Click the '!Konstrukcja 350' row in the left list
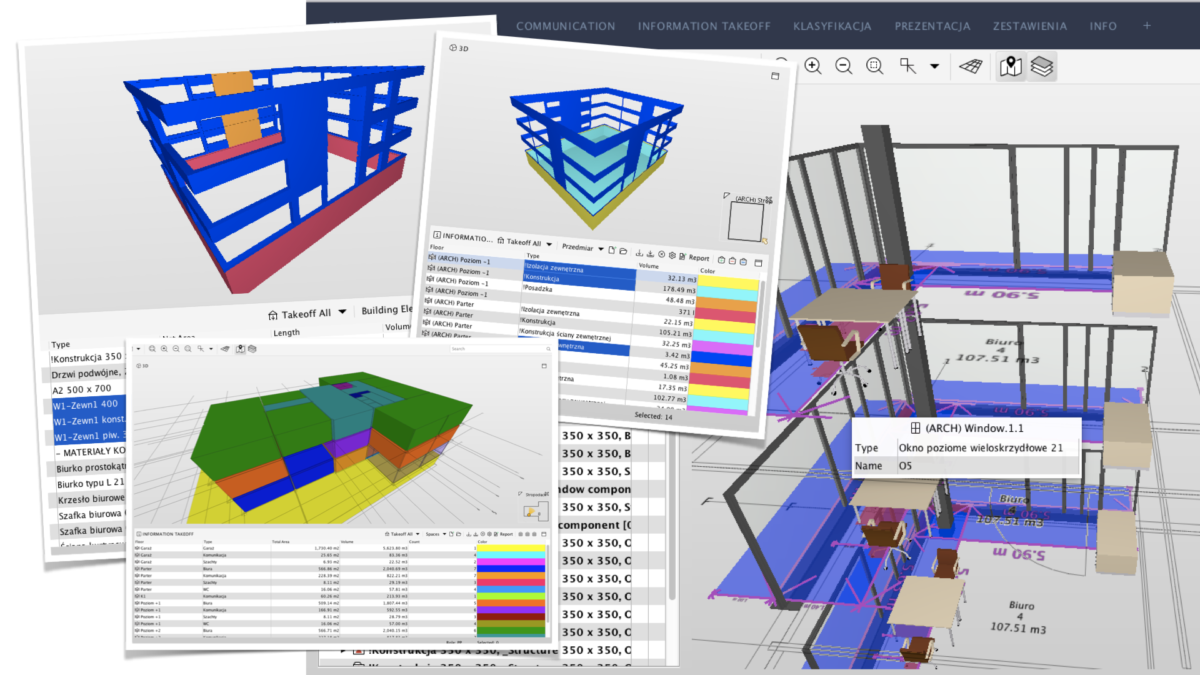 (x=86, y=358)
